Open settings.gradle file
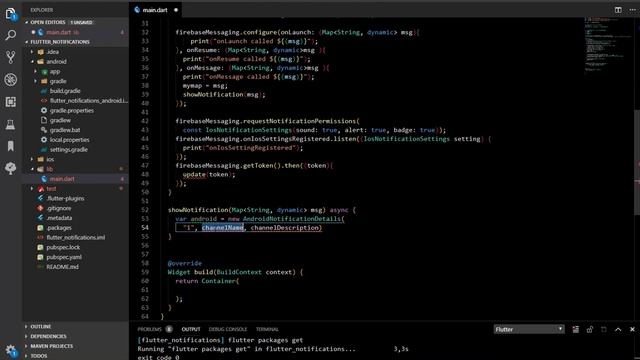Image resolution: width=640 pixels, height=360 pixels. coord(69,150)
